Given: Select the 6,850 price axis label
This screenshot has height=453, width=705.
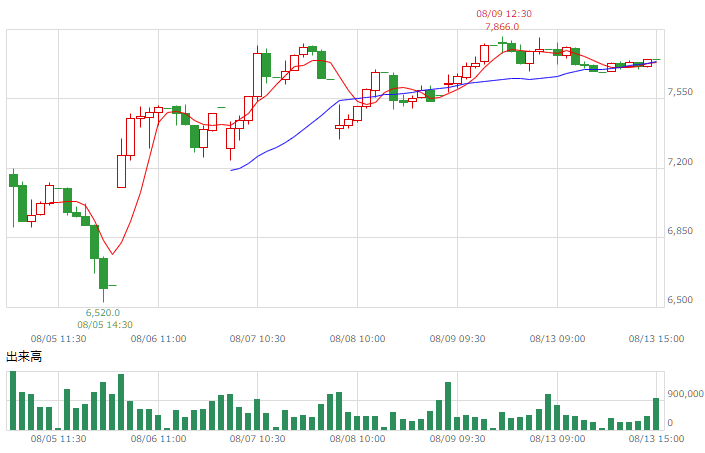Looking at the screenshot, I should pos(680,231).
